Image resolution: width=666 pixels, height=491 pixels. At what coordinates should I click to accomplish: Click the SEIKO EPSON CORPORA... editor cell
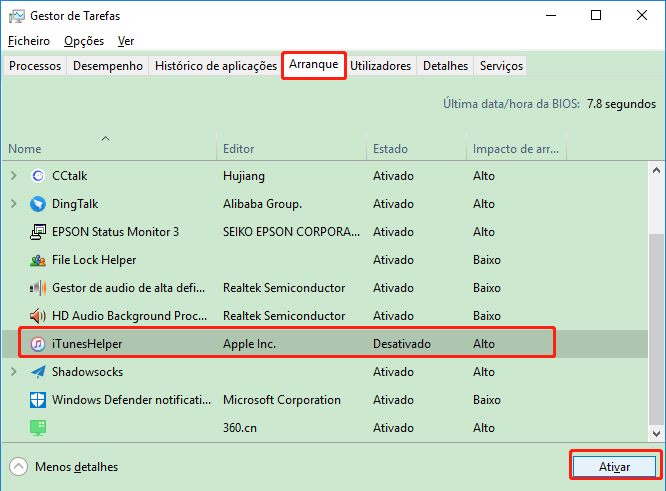point(291,232)
